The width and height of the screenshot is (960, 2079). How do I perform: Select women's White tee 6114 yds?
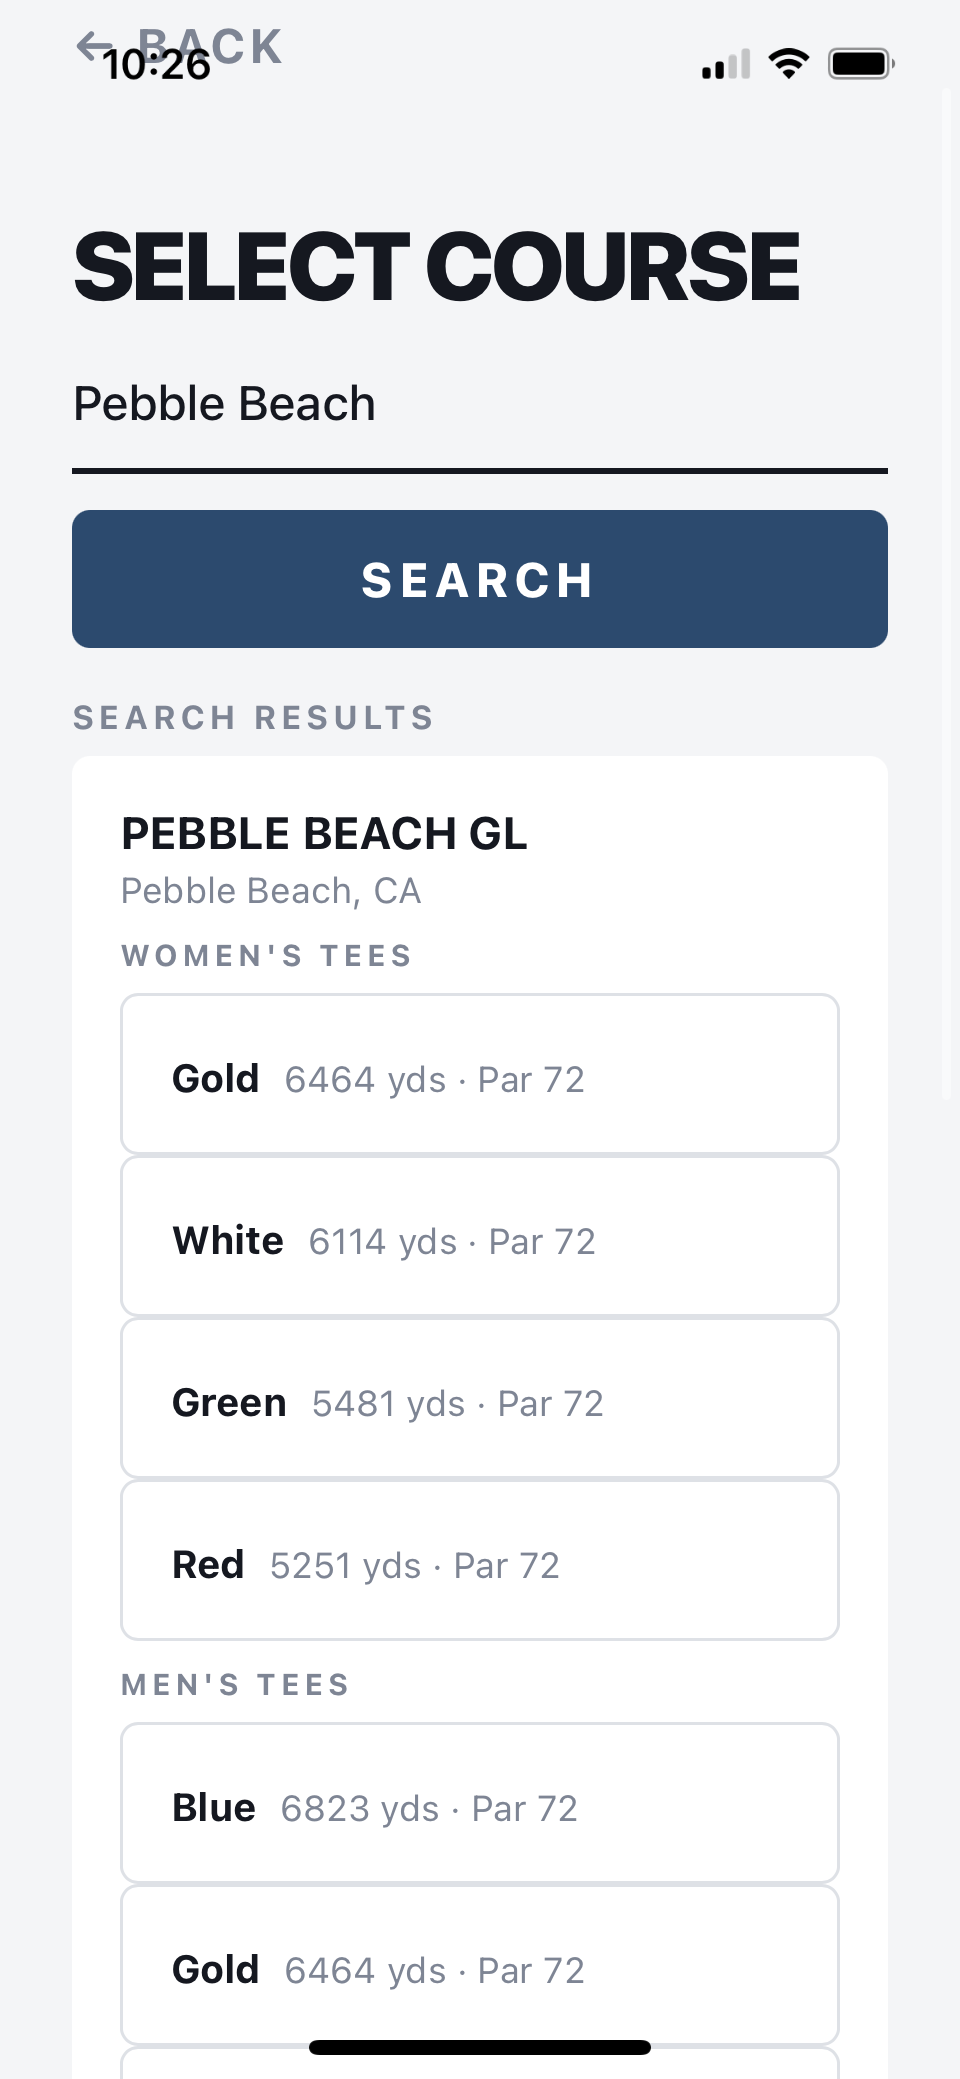480,1236
